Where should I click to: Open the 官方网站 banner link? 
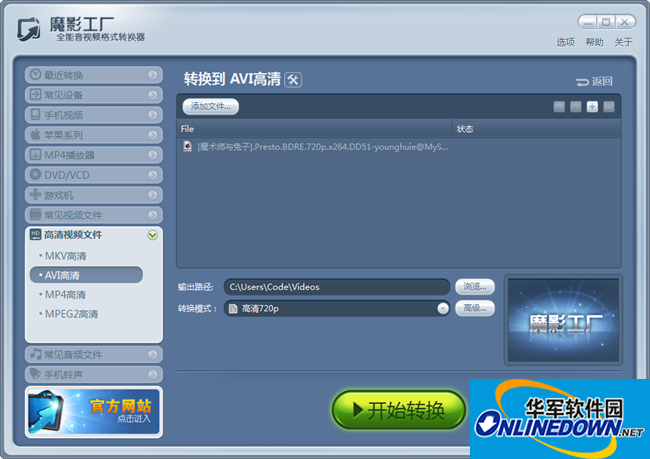tap(94, 412)
